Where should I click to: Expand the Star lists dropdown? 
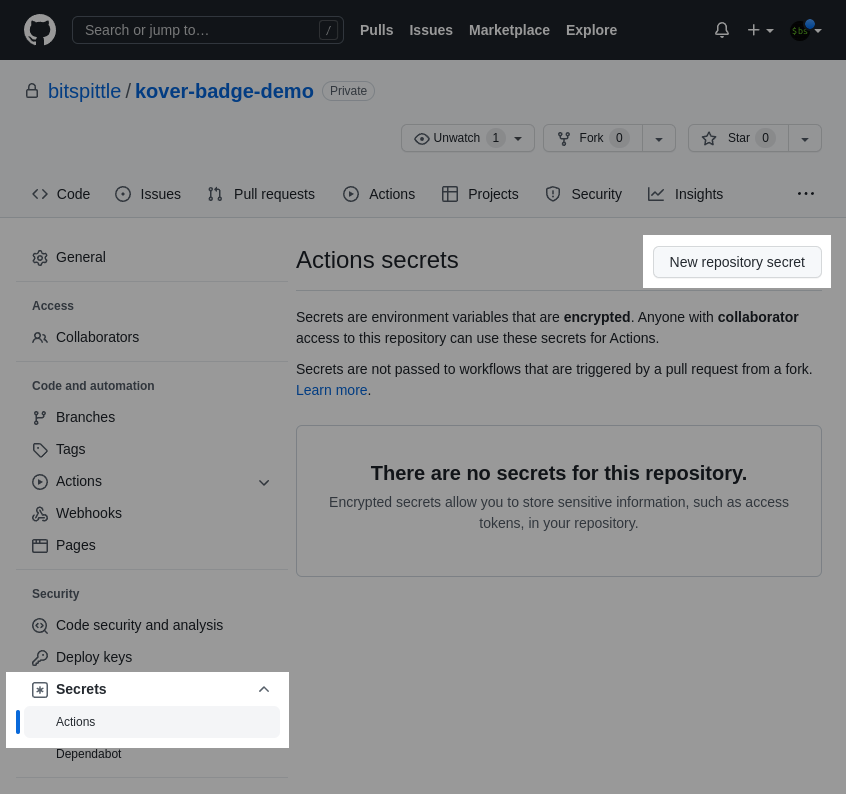click(805, 139)
